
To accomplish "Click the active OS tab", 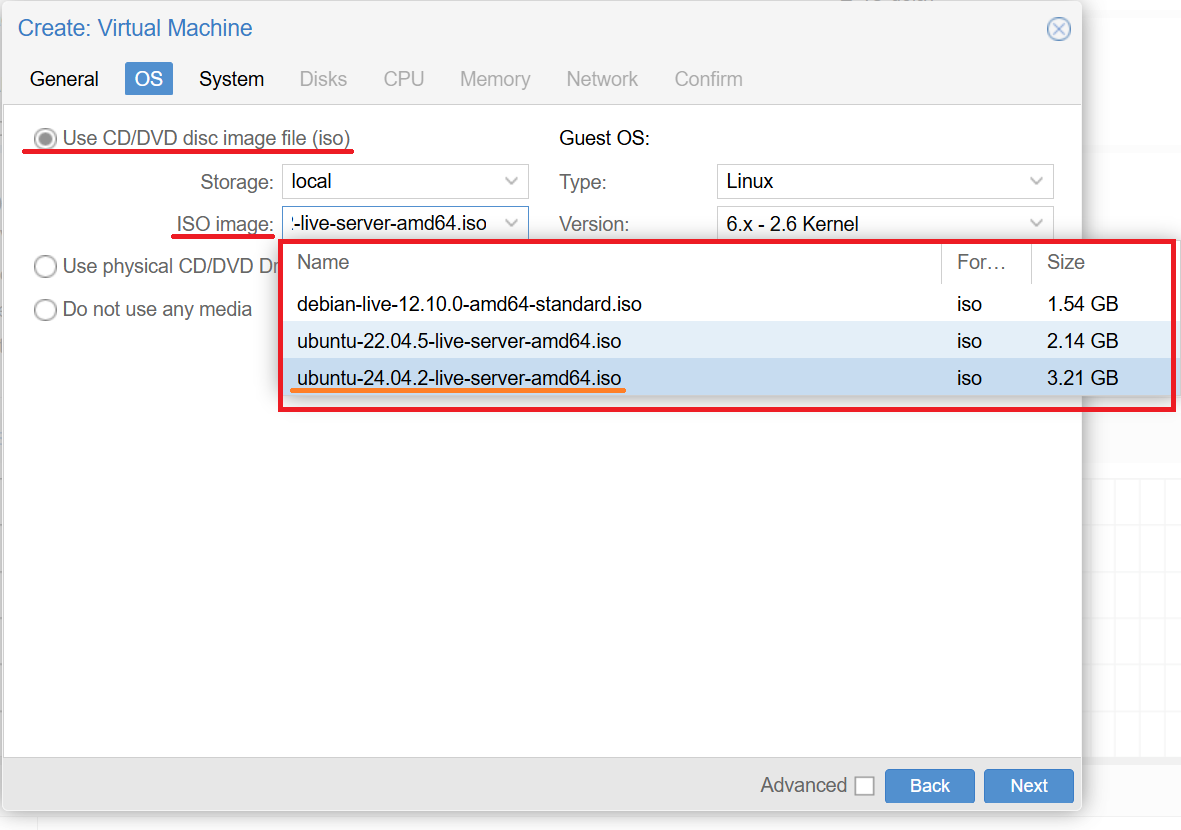I will (x=148, y=79).
